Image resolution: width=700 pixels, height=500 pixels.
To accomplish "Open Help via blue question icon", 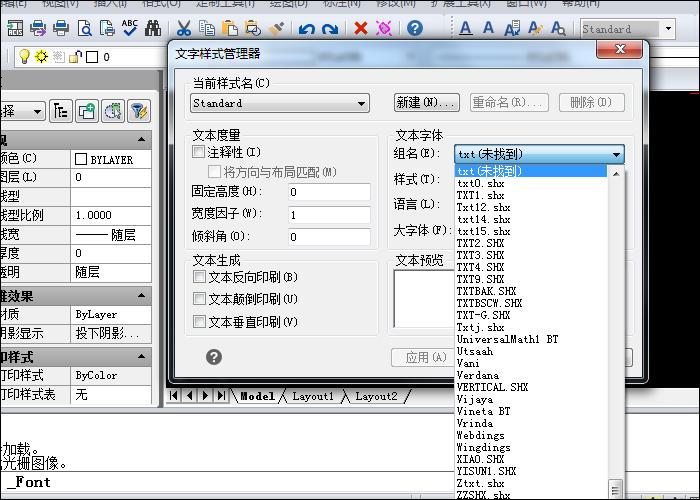I will [x=415, y=29].
